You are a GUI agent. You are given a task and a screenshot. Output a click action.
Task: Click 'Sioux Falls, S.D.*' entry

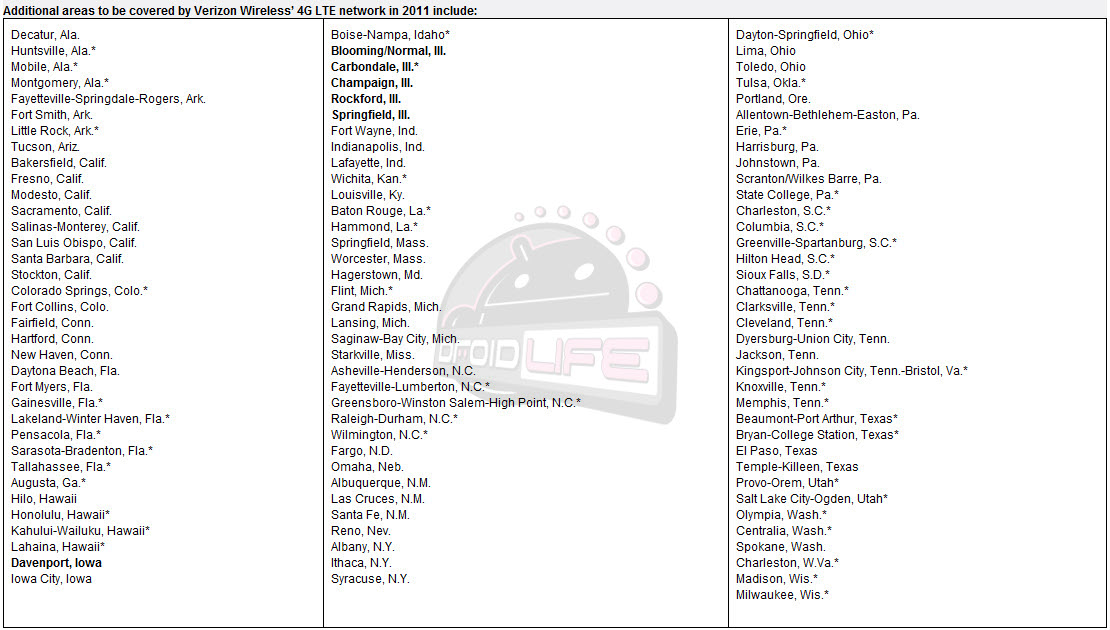pyautogui.click(x=783, y=275)
